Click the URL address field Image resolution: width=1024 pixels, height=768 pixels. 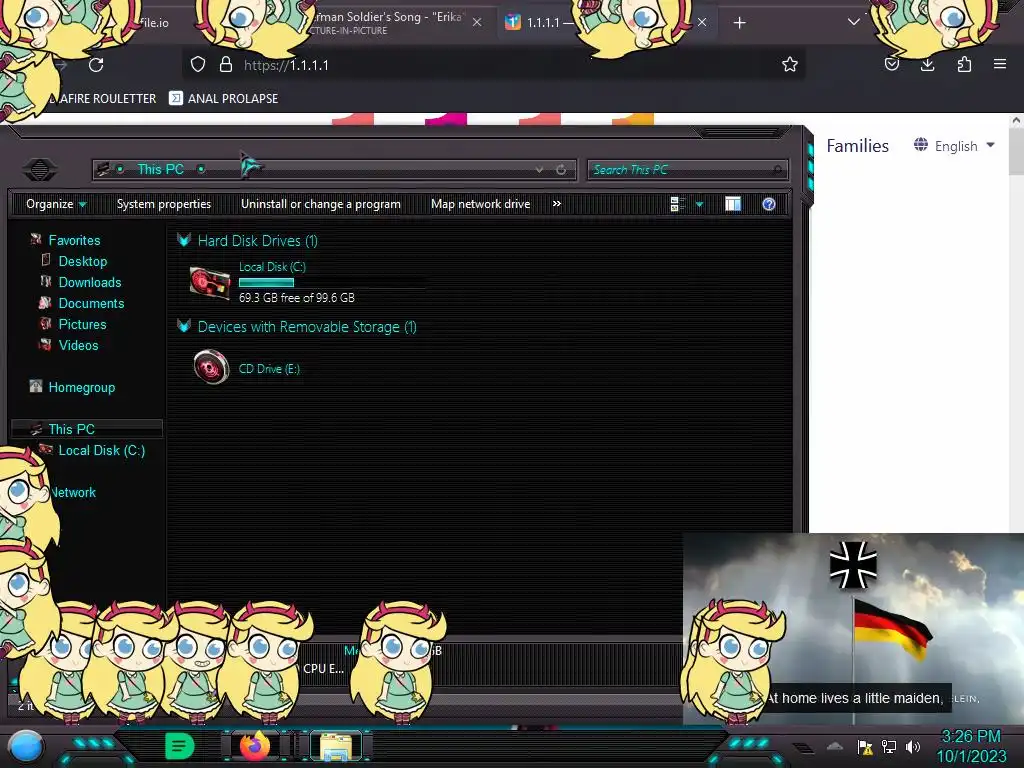(x=496, y=65)
